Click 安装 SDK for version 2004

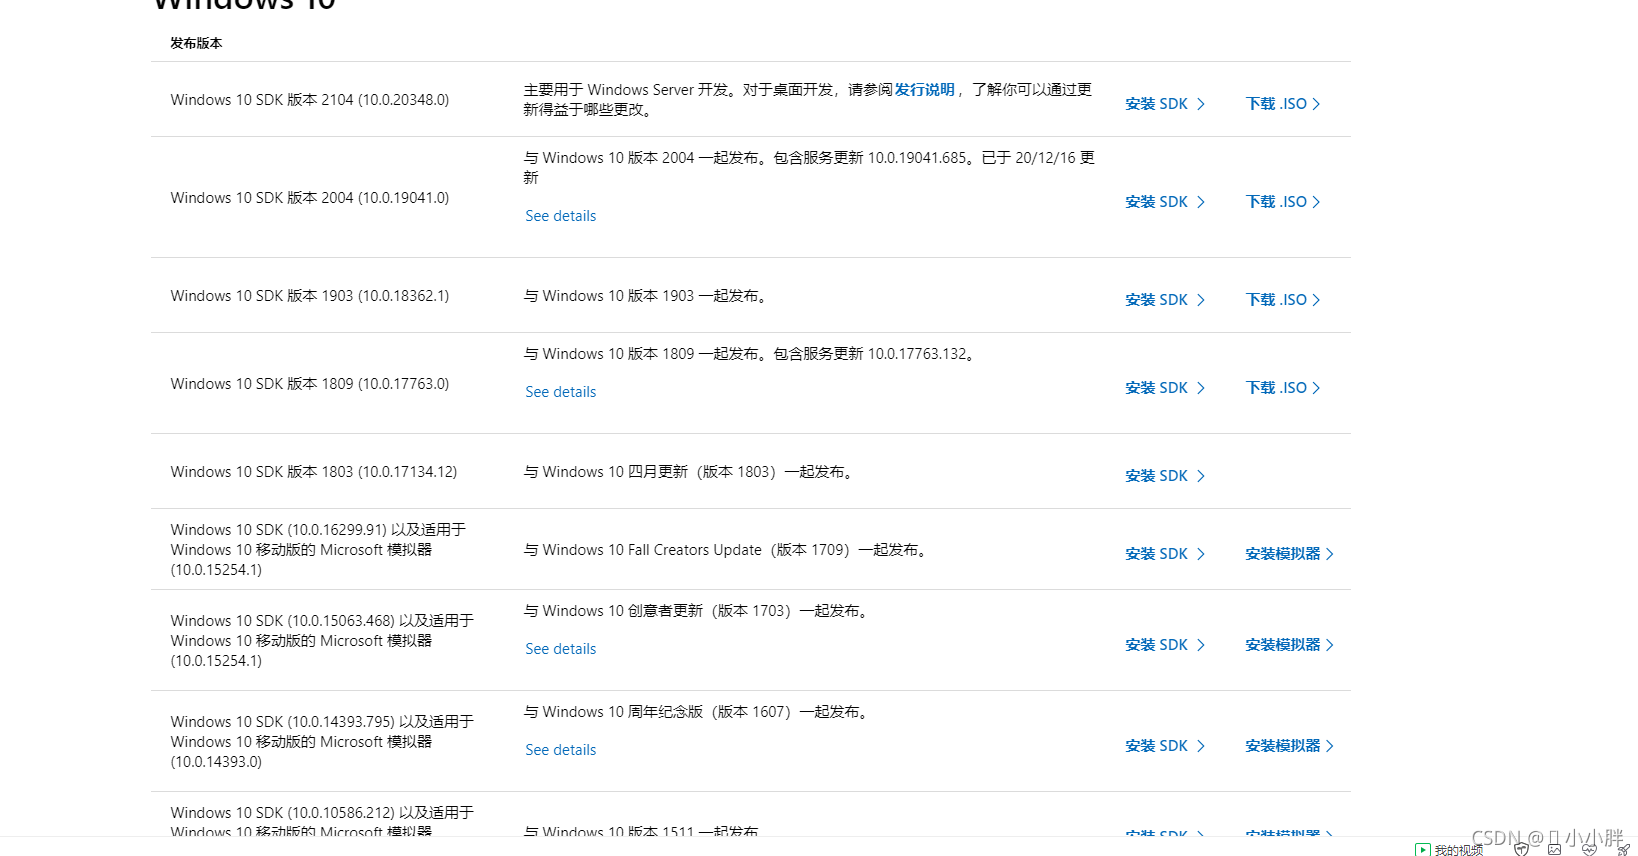(1165, 202)
